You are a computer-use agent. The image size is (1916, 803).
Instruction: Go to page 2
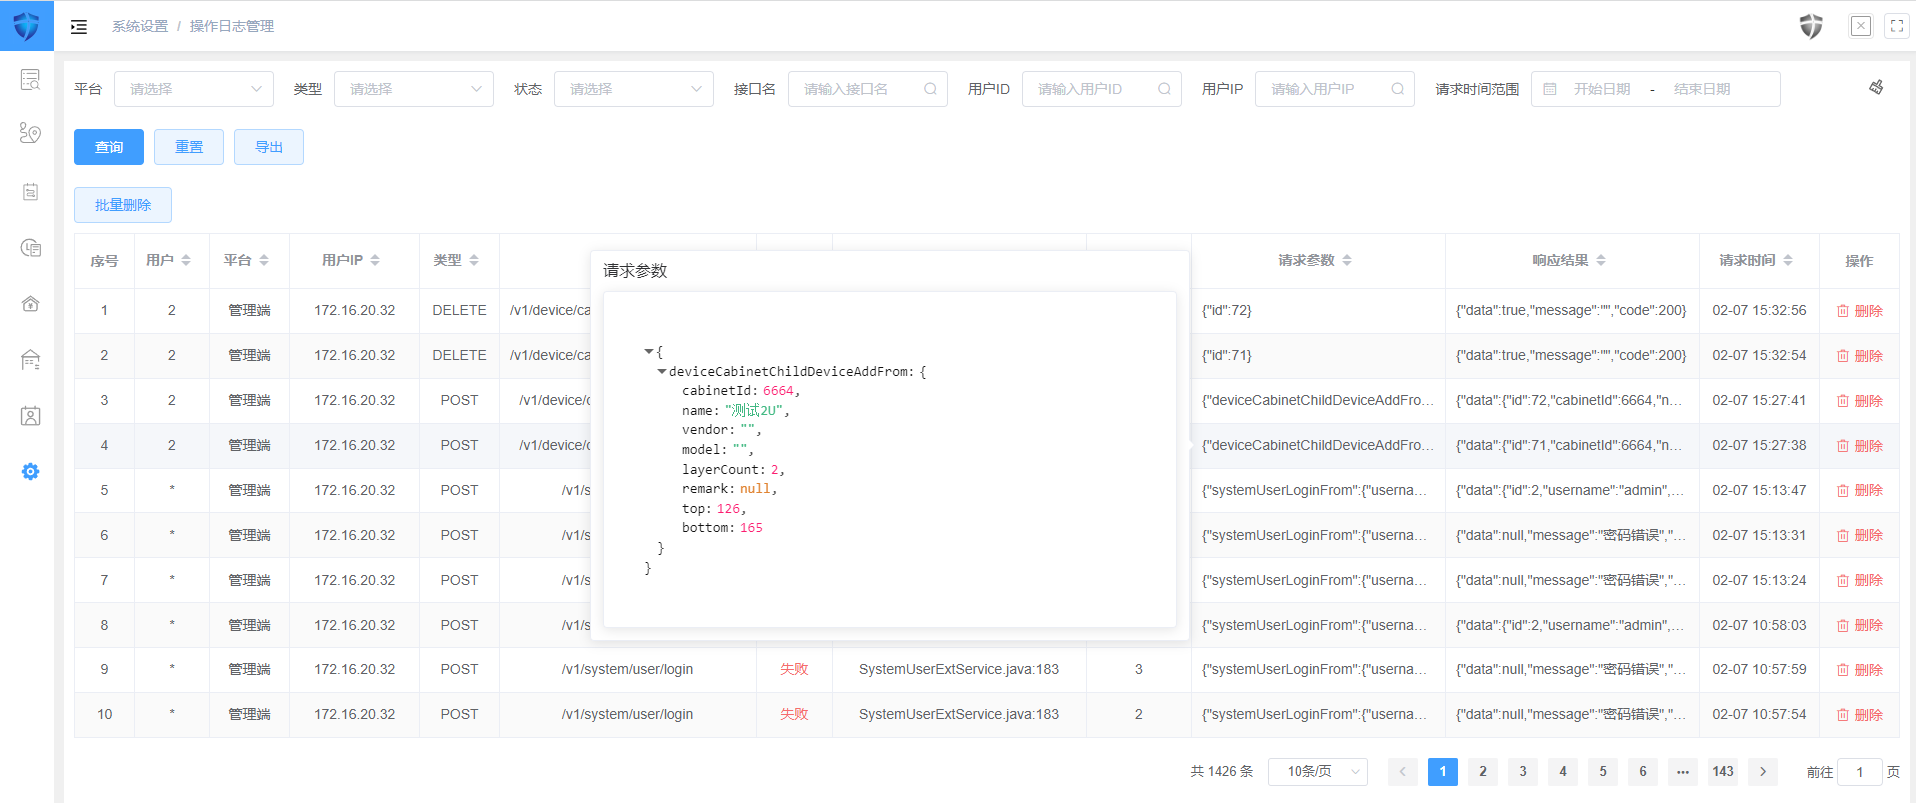click(x=1483, y=771)
